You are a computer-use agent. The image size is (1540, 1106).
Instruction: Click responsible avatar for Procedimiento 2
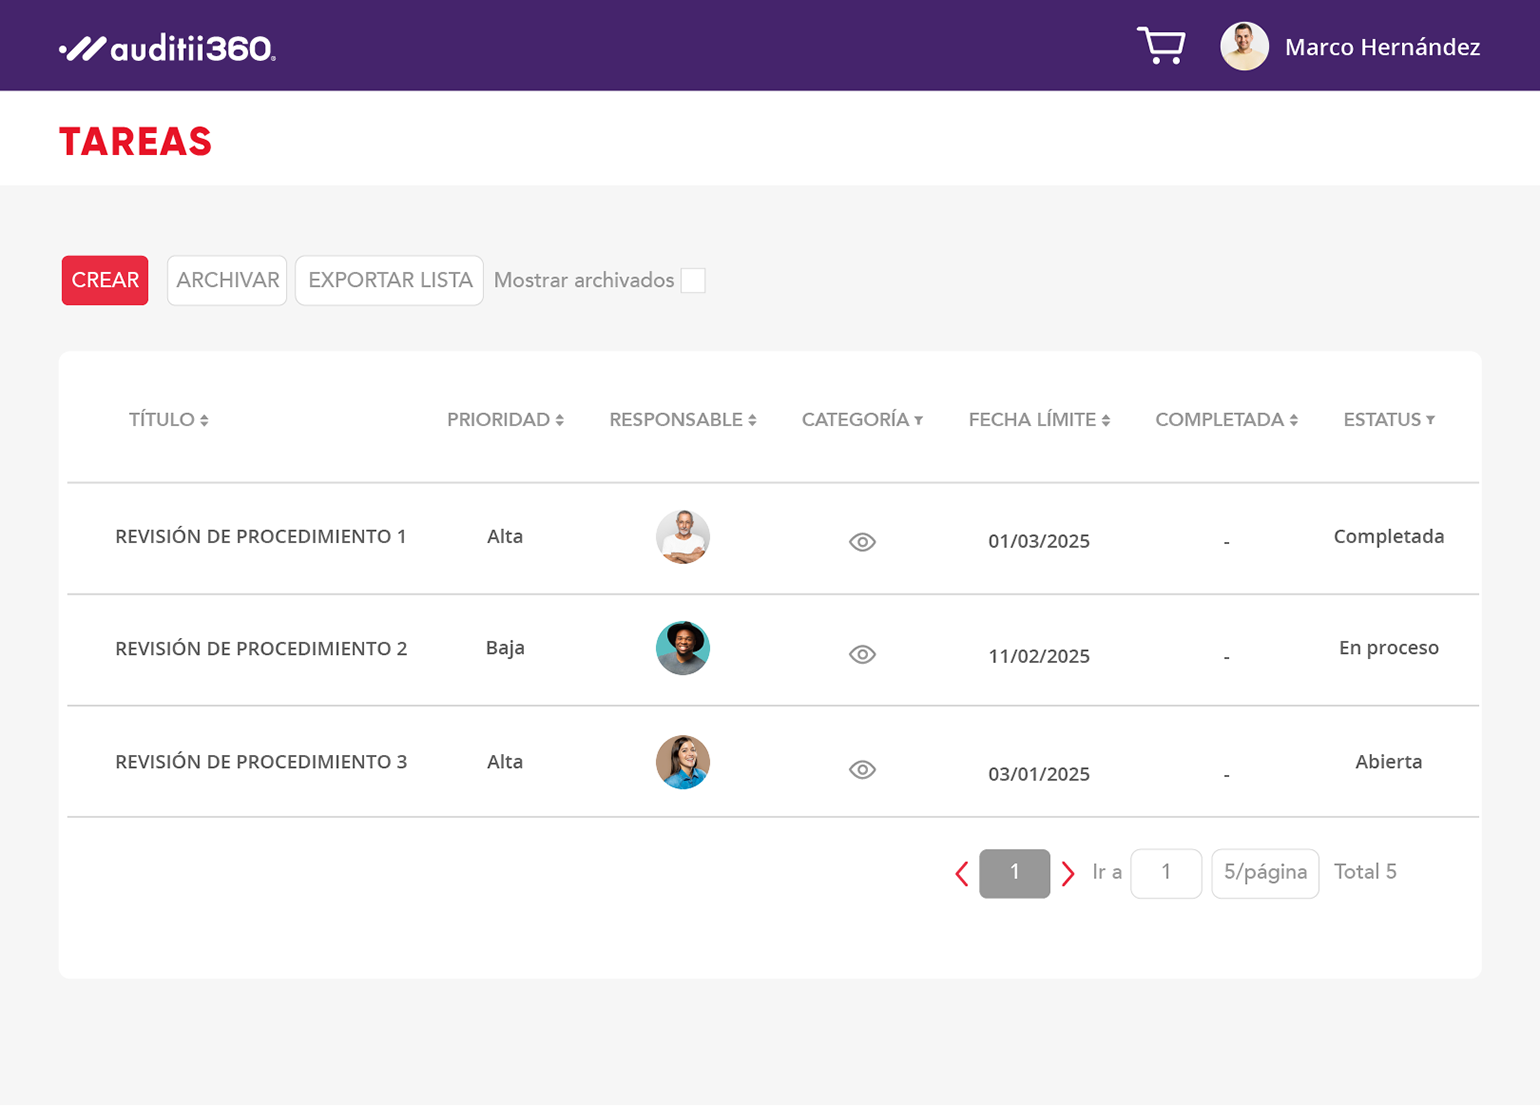[x=683, y=648]
